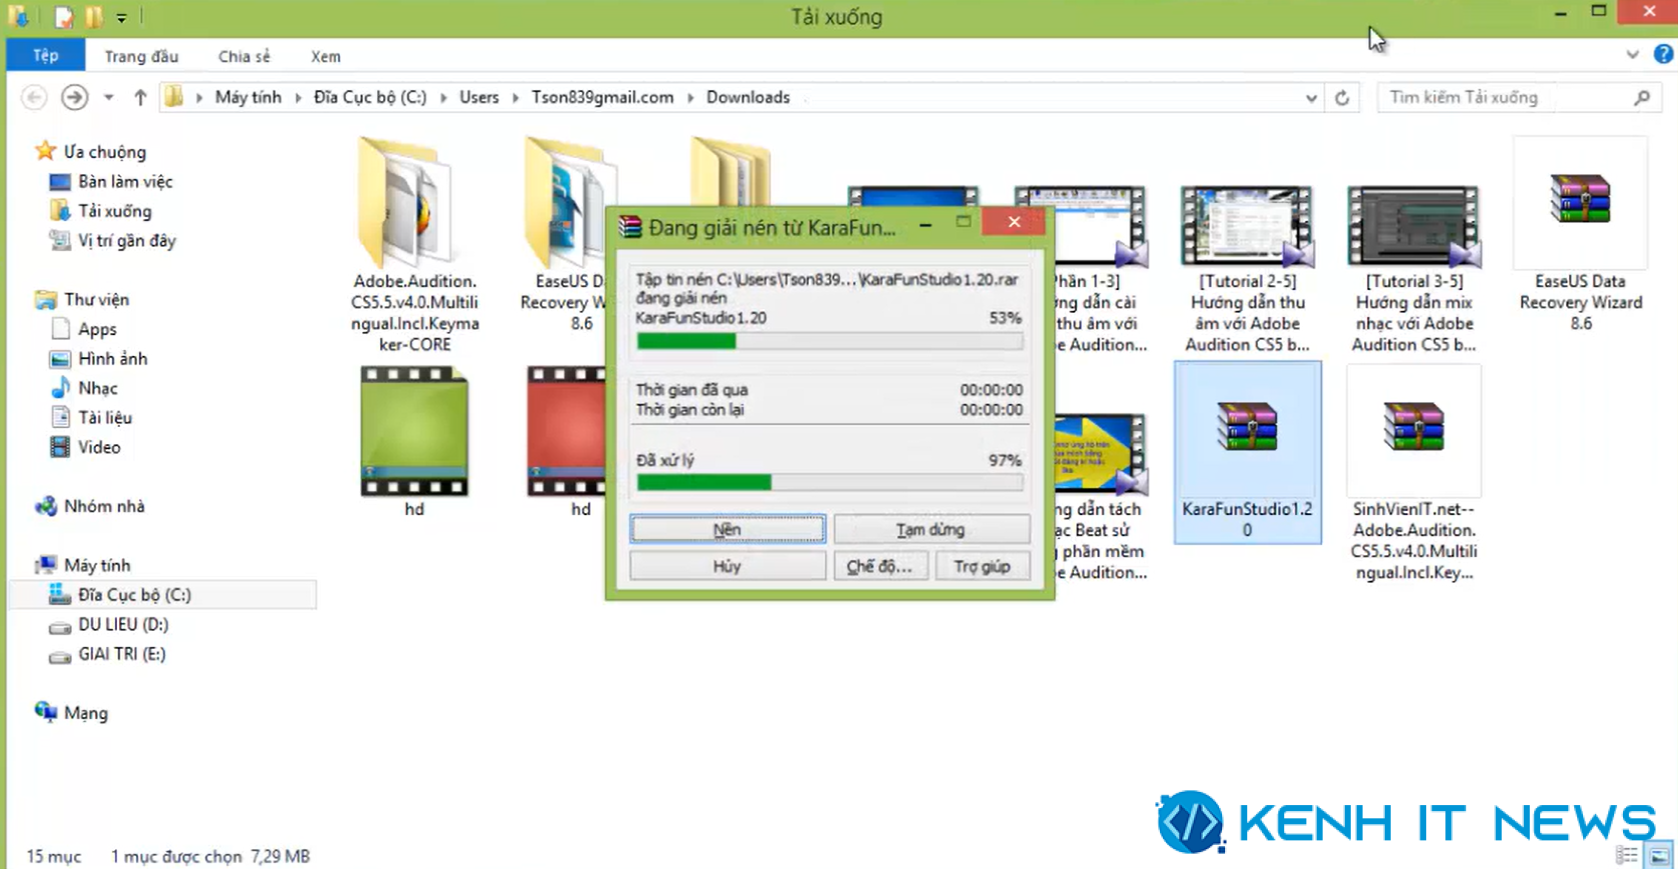
Task: Click Nền button in extraction dialog
Action: click(x=727, y=529)
